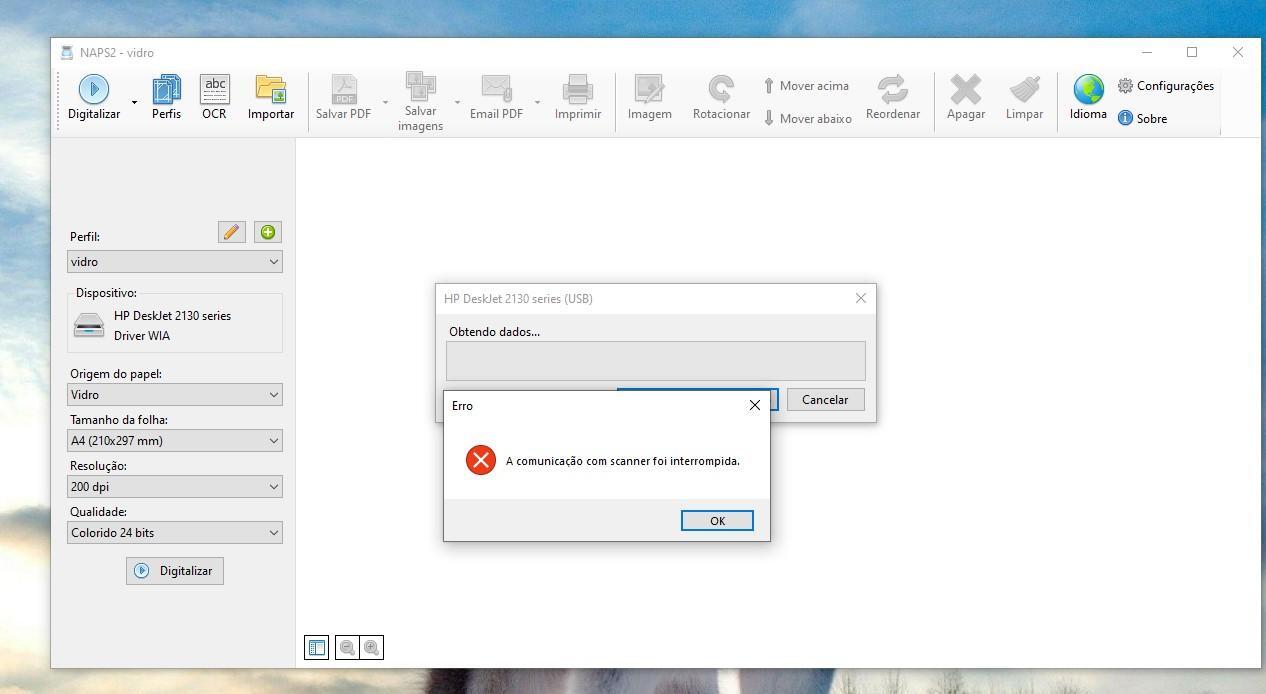This screenshot has height=694, width=1266.
Task: Click Mover abaixo
Action: click(x=807, y=118)
